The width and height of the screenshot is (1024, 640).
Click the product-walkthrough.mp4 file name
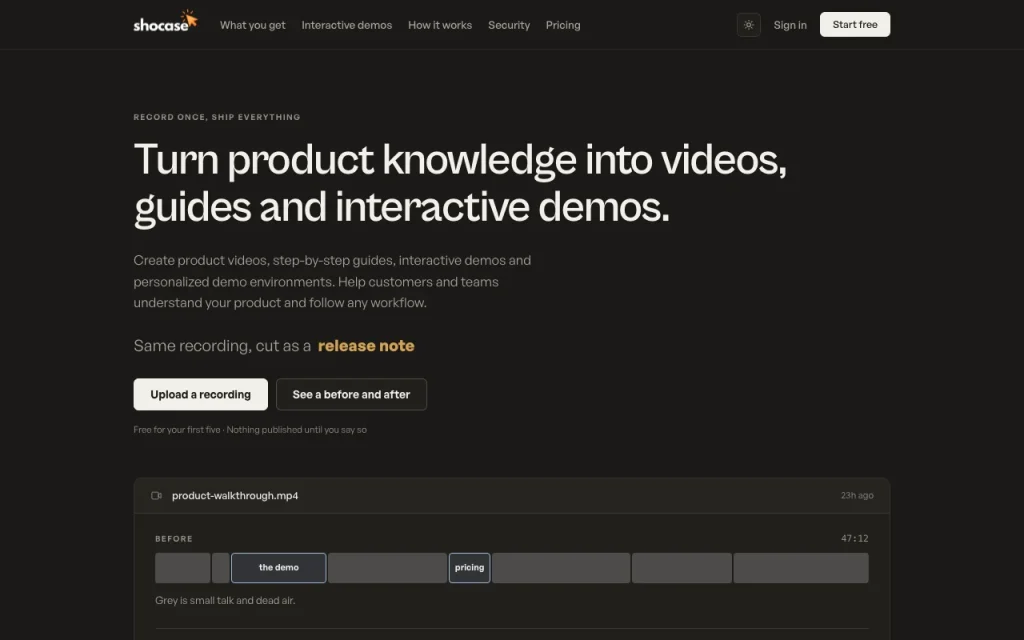pos(235,496)
